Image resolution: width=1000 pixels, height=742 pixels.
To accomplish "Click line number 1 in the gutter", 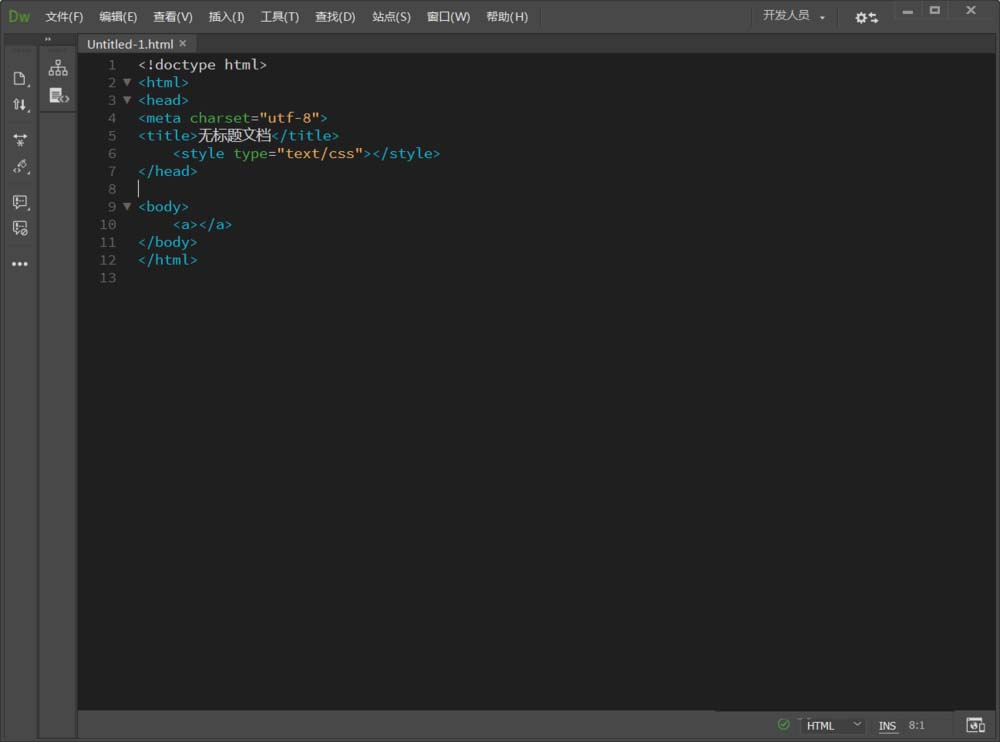I will coord(112,65).
